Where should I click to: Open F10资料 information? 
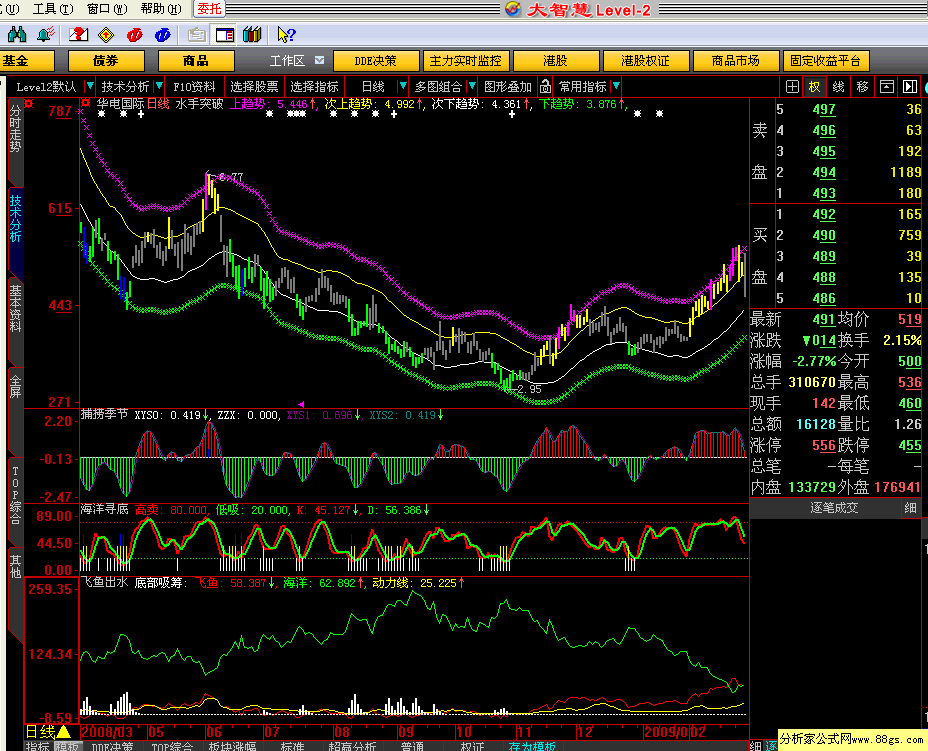(194, 86)
